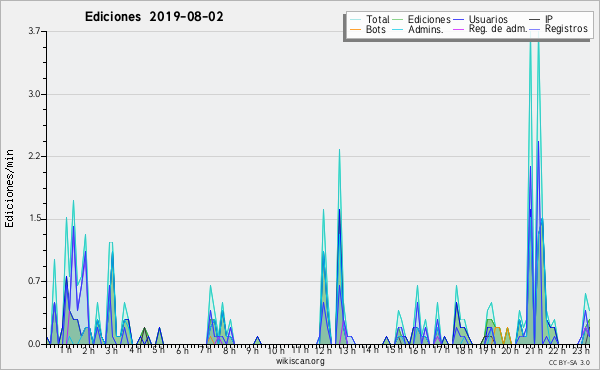Image resolution: width=600 pixels, height=370 pixels.
Task: Click the 'Bots' legend entry
Action: [x=375, y=29]
